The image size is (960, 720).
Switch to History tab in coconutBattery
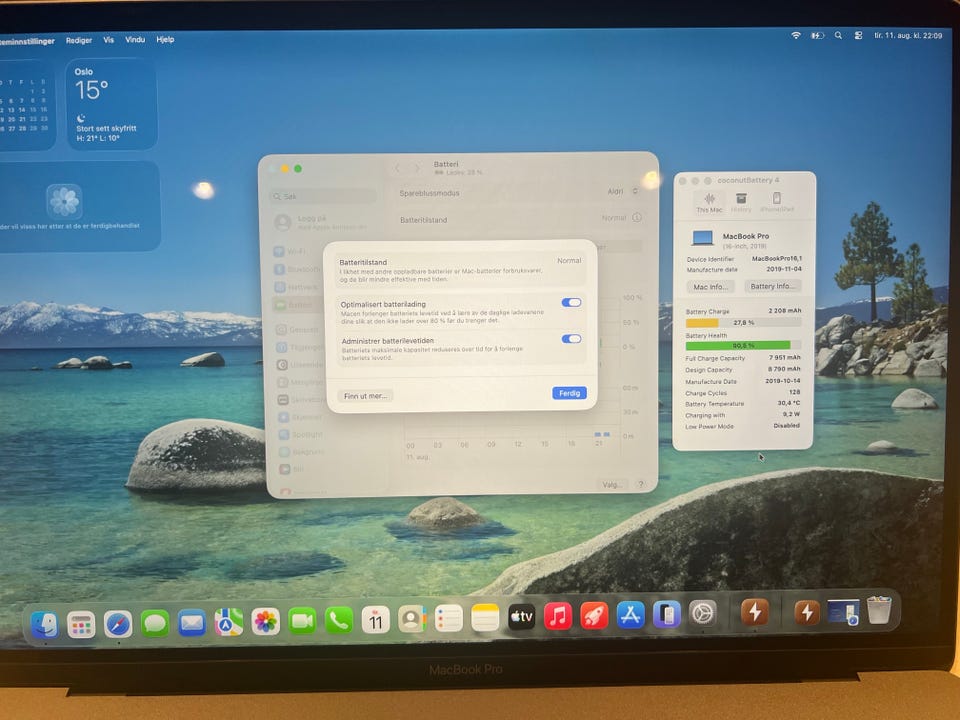click(741, 203)
